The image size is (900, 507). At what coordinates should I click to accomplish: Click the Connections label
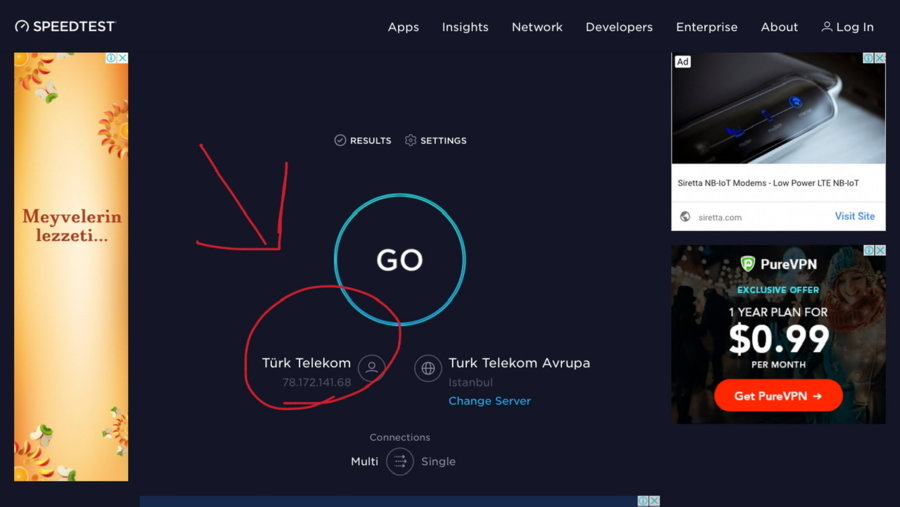[x=399, y=438]
